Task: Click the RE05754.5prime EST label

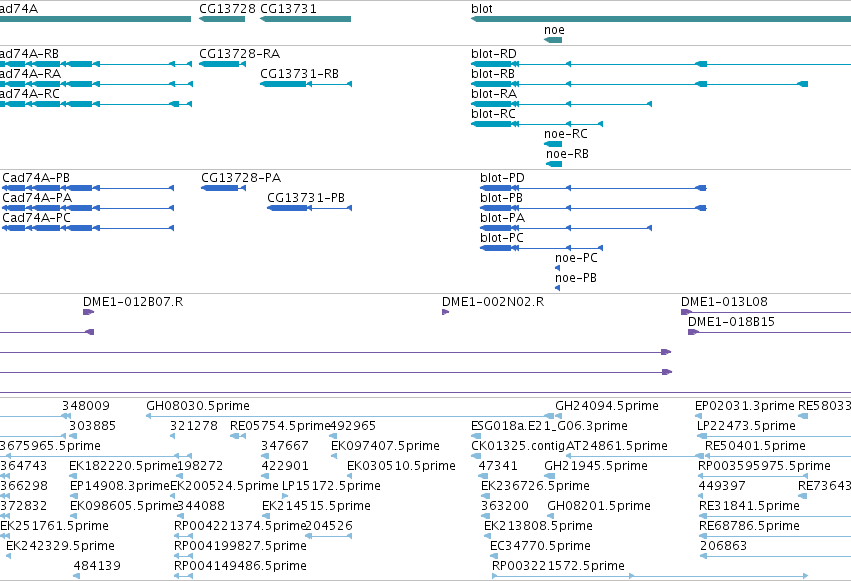Action: coord(280,426)
